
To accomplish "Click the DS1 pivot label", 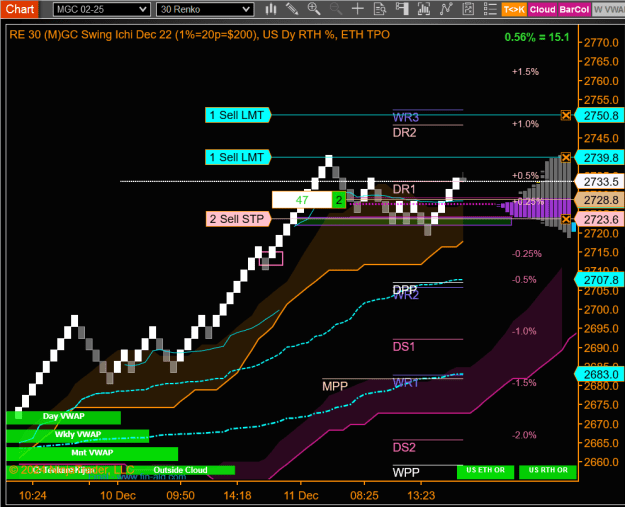I will click(x=404, y=347).
